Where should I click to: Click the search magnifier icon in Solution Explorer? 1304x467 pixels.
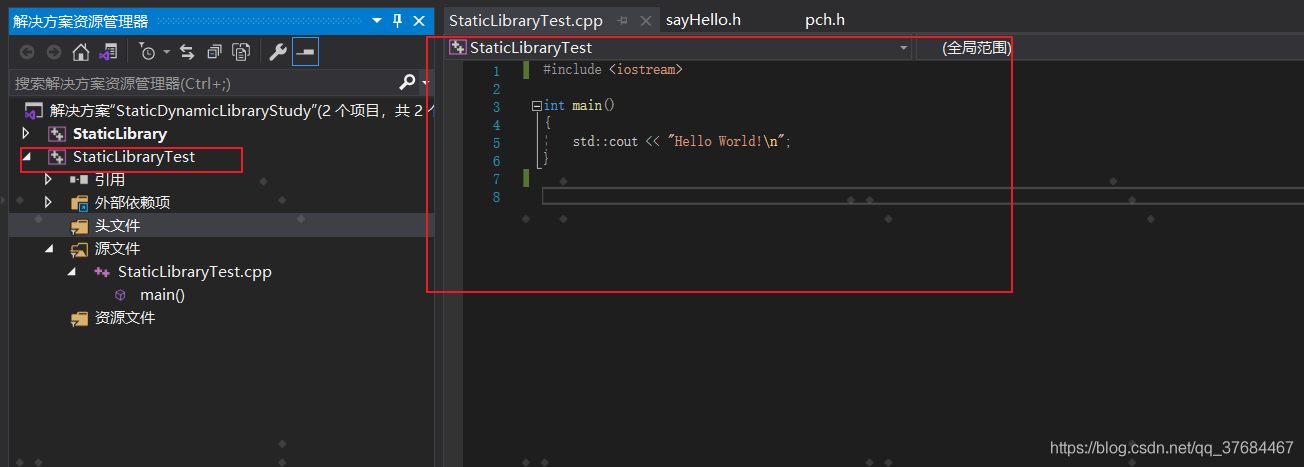point(407,82)
